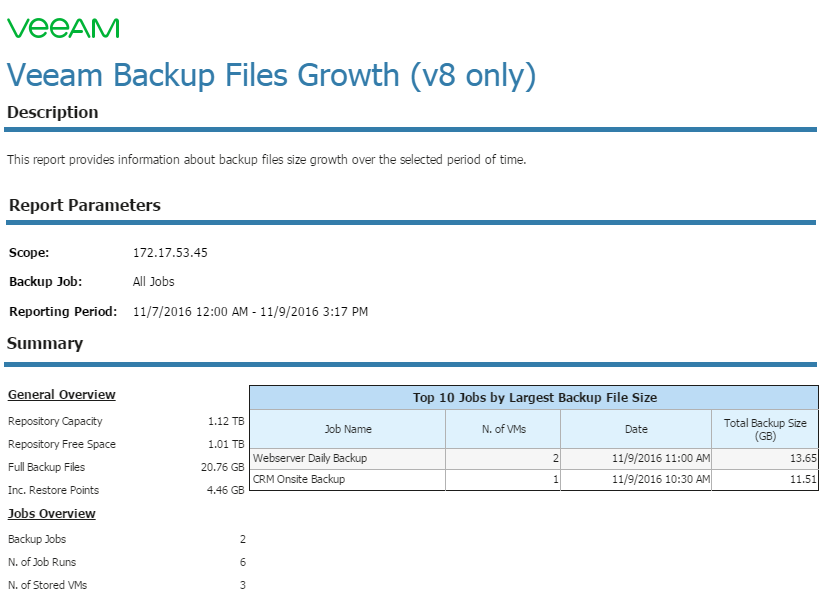This screenshot has height=603, width=826.
Task: Click the backup size value 13.65
Action: click(x=803, y=458)
